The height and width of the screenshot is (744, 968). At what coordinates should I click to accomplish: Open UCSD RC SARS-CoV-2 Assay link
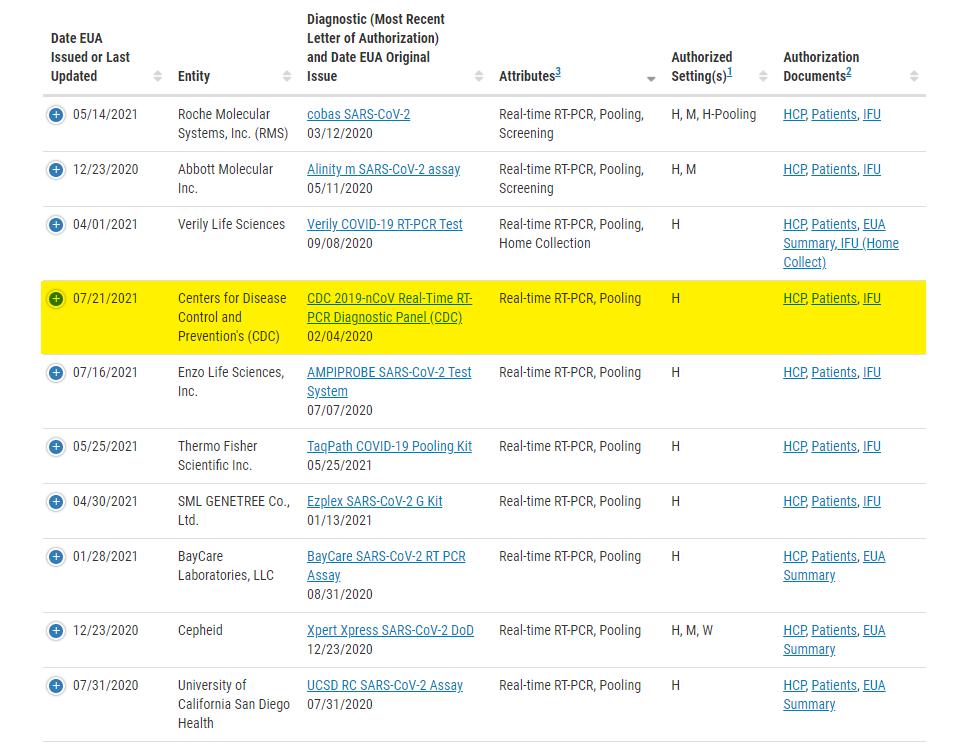click(x=385, y=685)
